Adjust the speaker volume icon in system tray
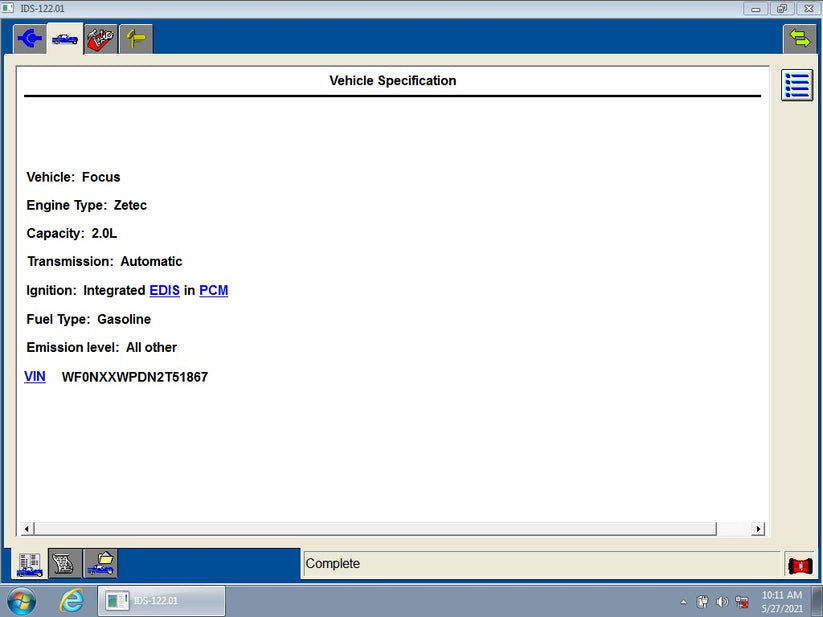The image size is (823, 617). click(722, 601)
